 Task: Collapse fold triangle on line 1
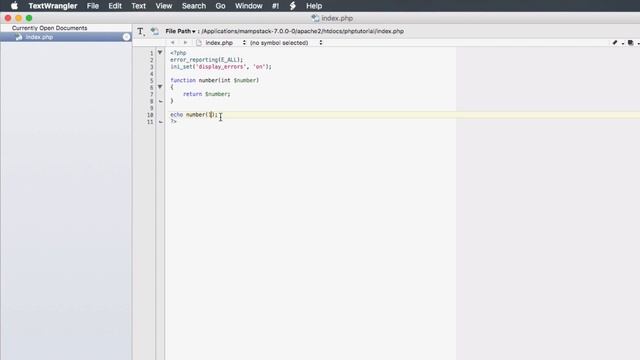tap(160, 53)
